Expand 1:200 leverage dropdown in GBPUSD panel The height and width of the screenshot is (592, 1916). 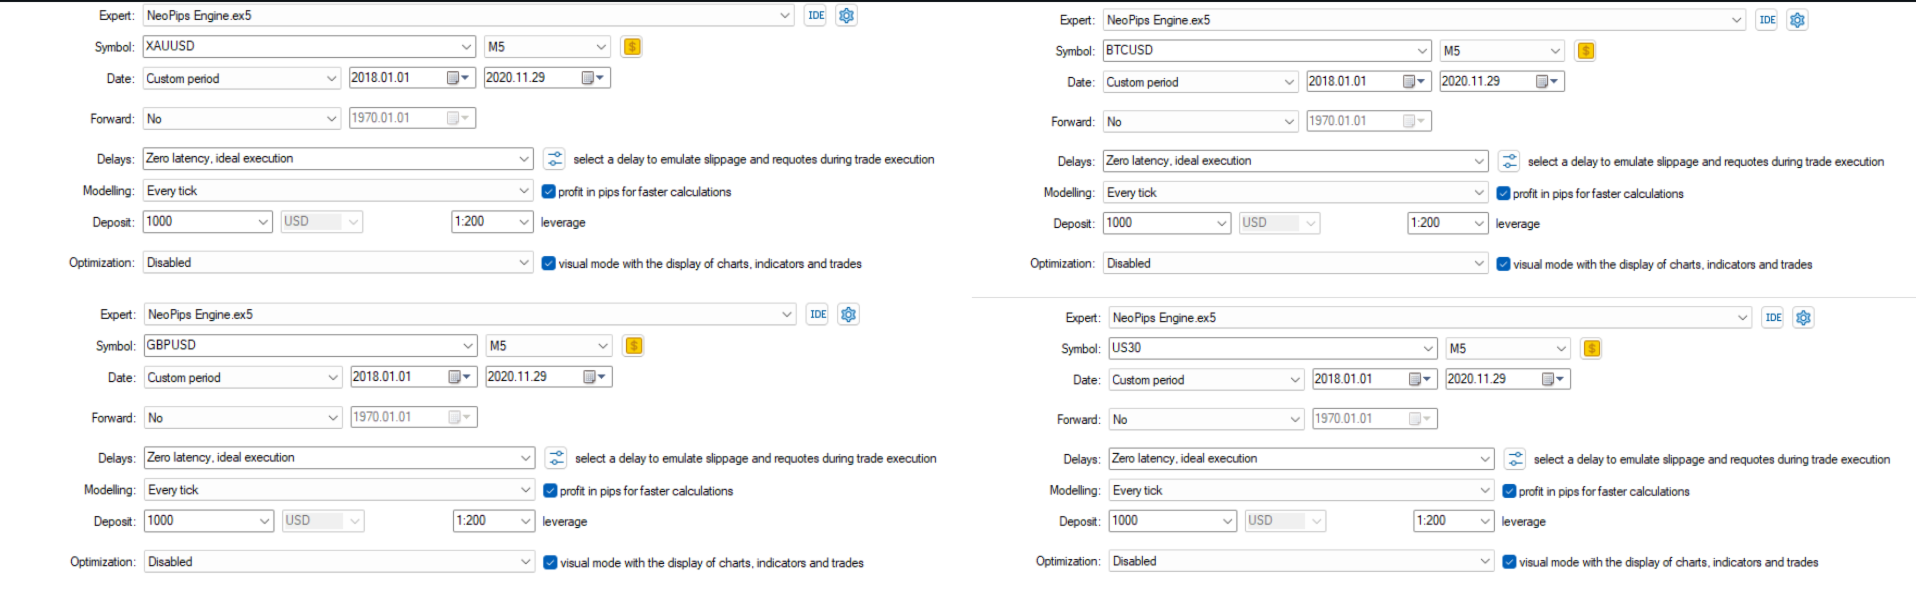(x=526, y=521)
